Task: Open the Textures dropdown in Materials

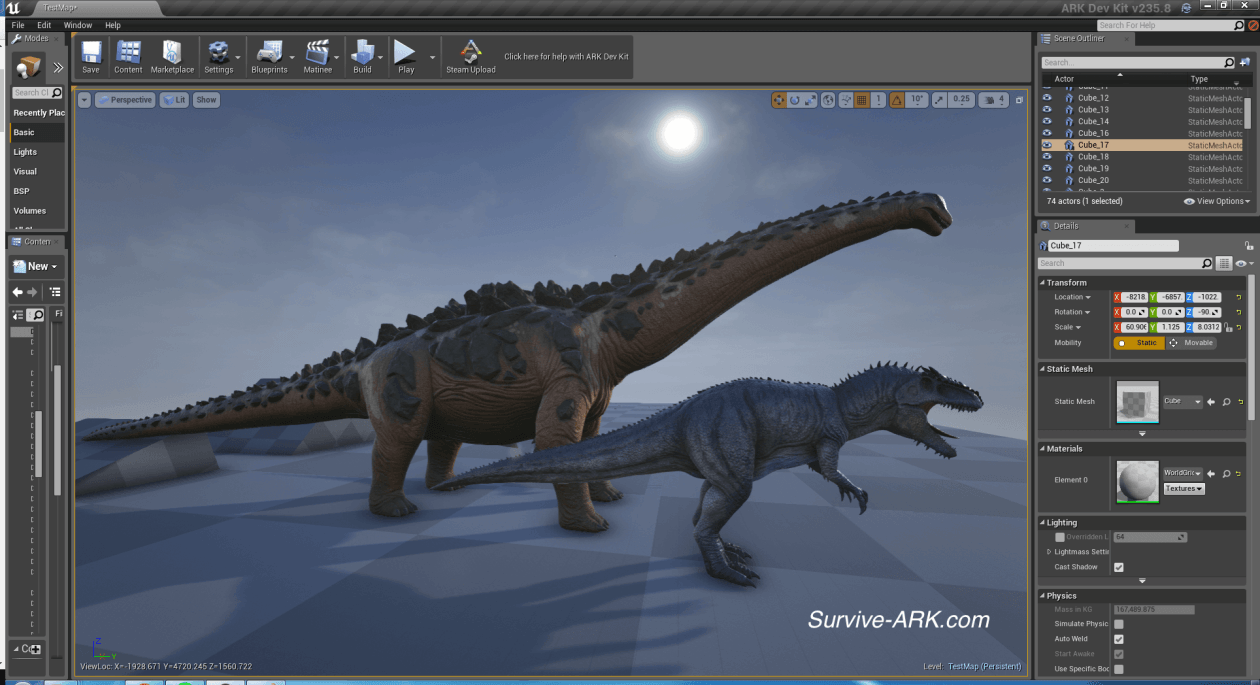Action: (1184, 489)
